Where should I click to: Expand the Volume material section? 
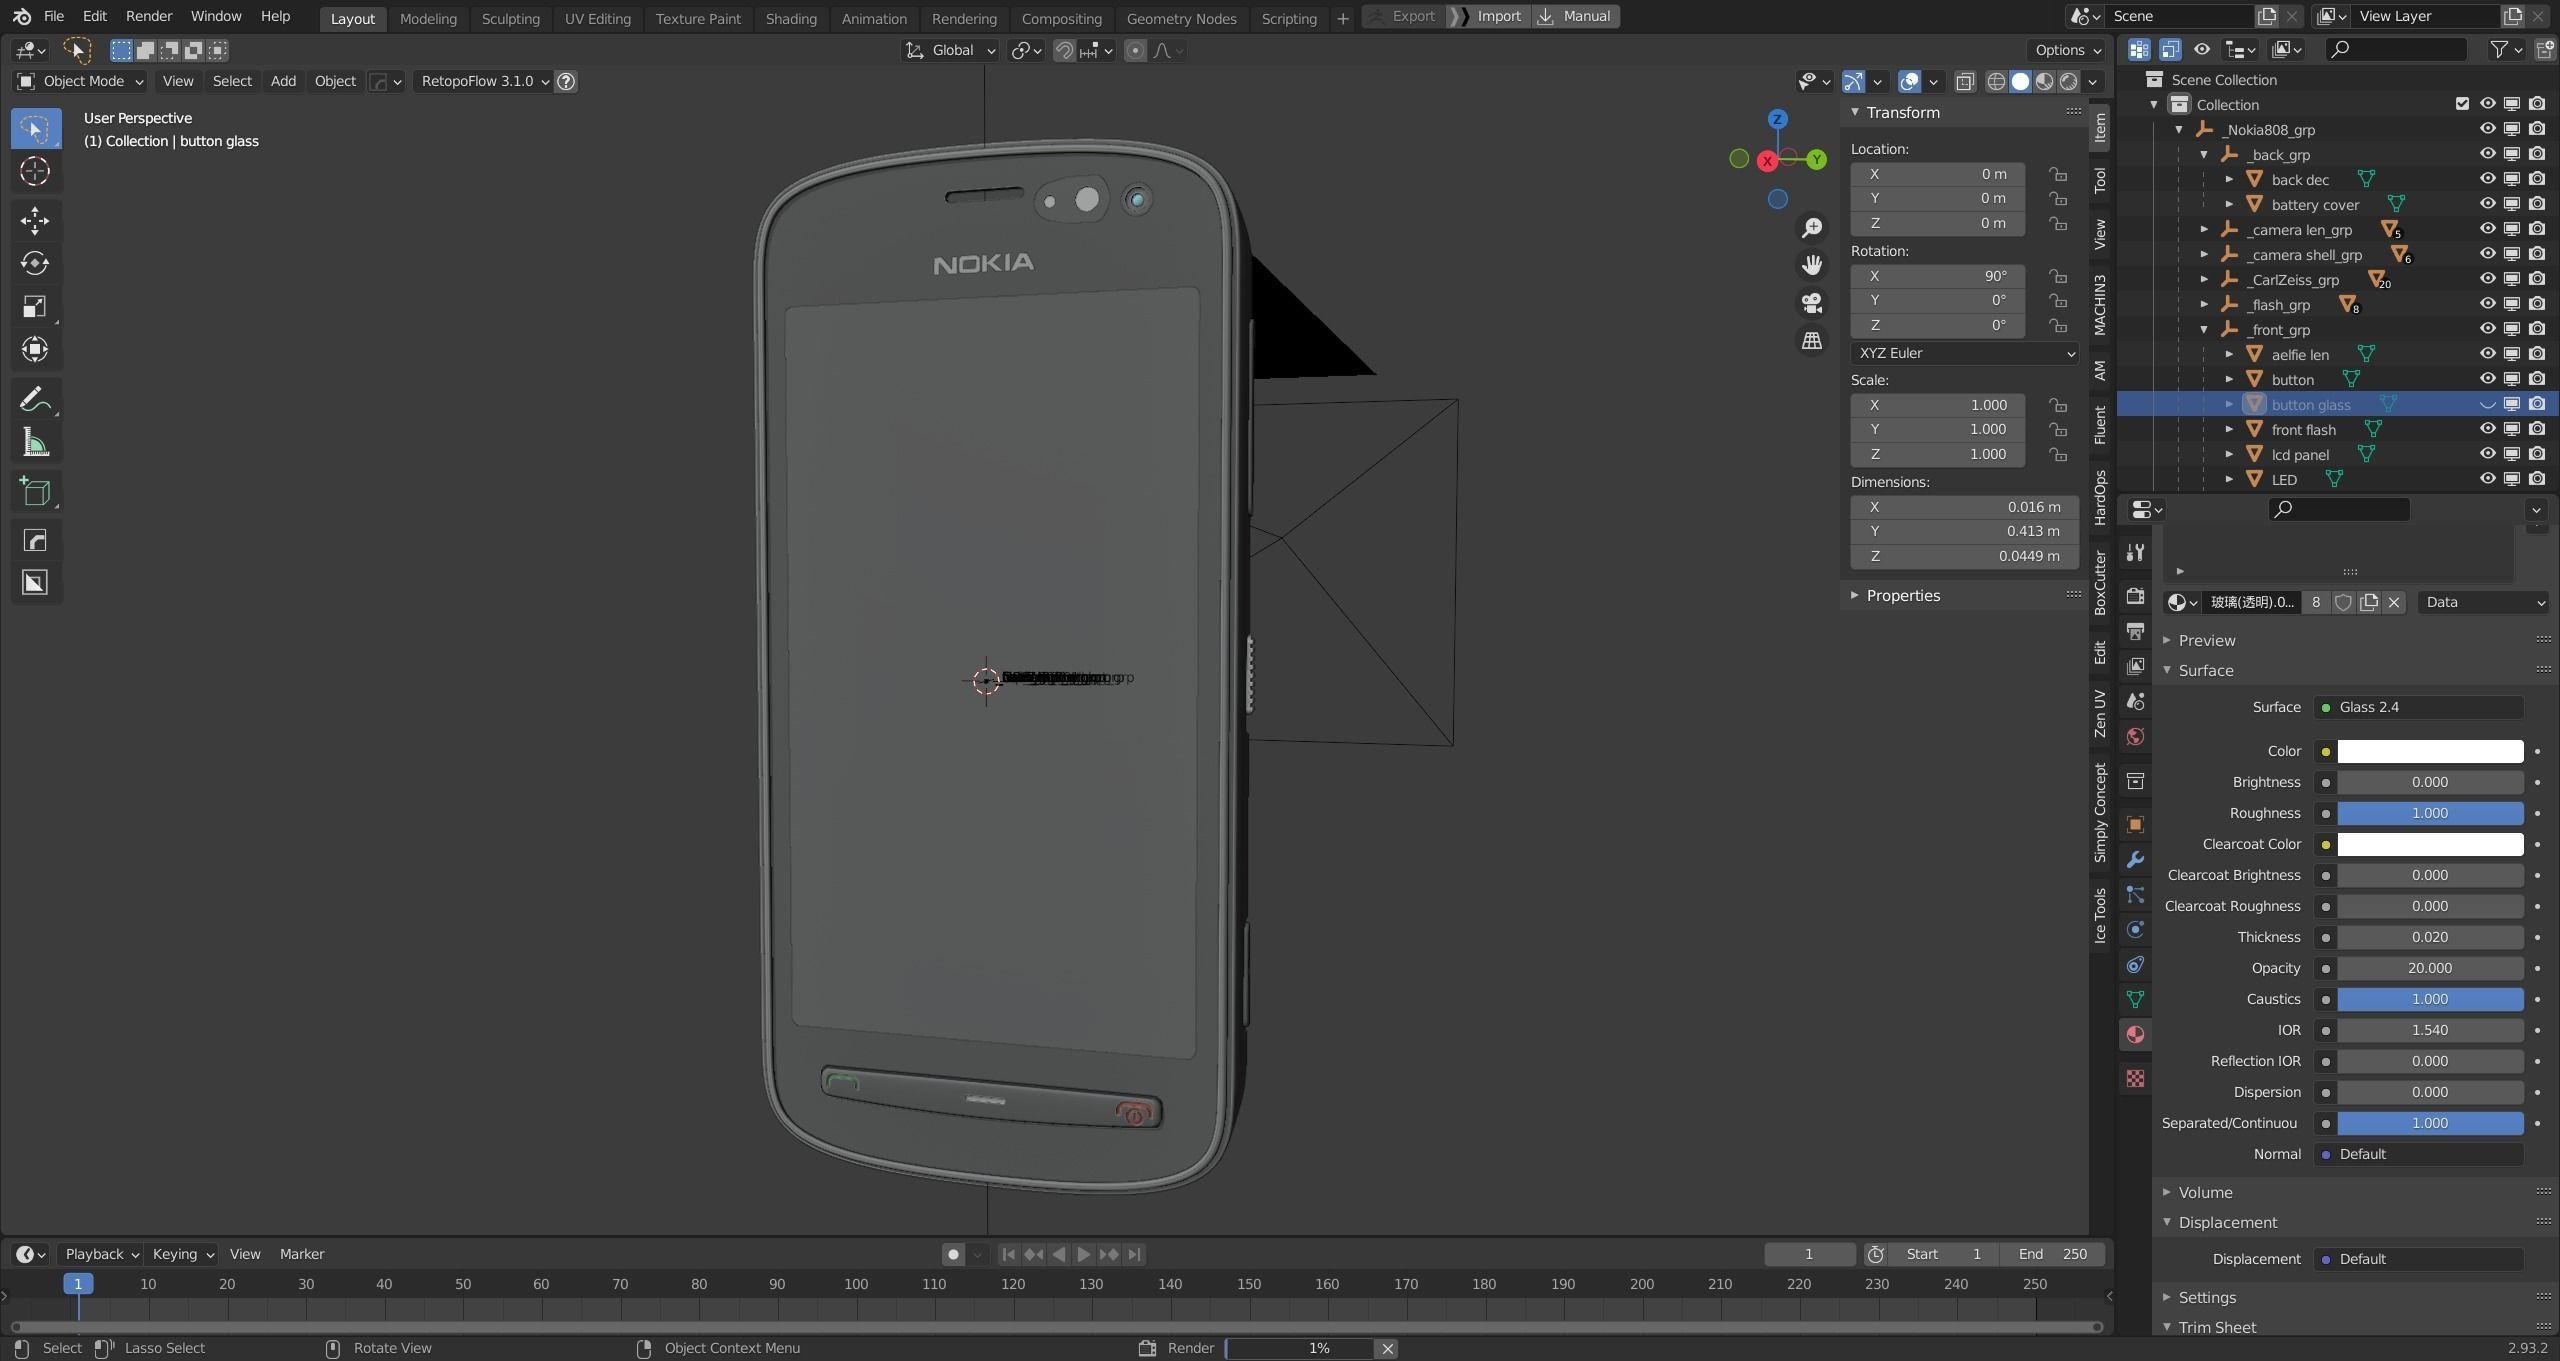tap(2205, 1192)
